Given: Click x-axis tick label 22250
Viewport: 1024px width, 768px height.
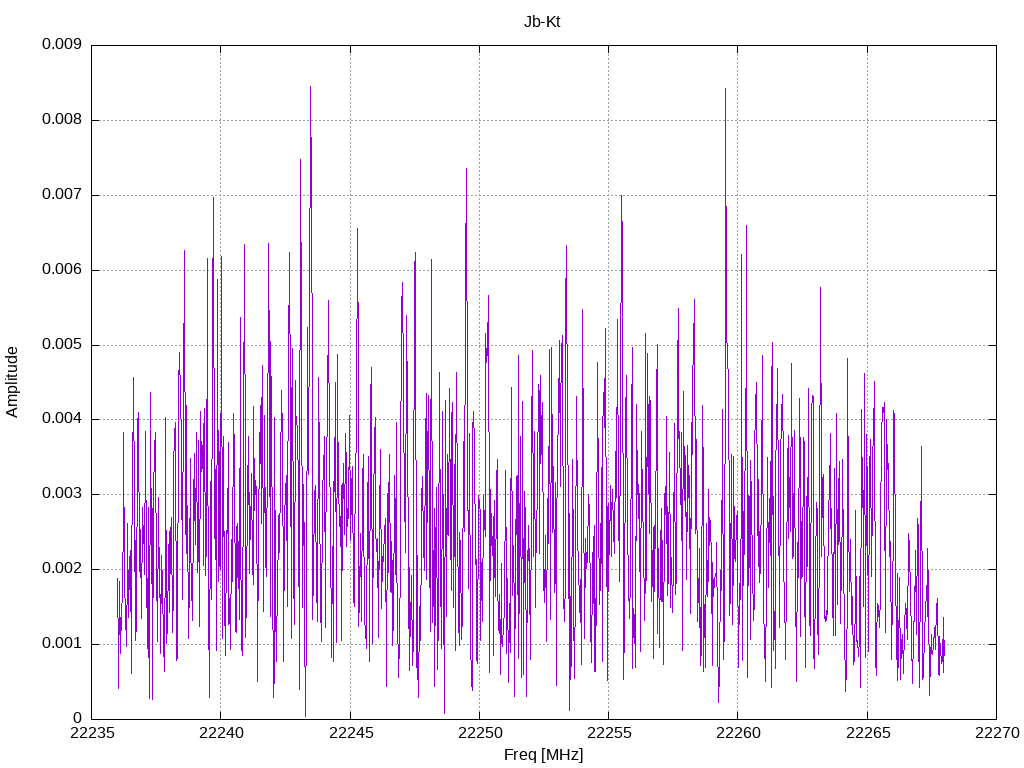Looking at the screenshot, I should coord(479,733).
